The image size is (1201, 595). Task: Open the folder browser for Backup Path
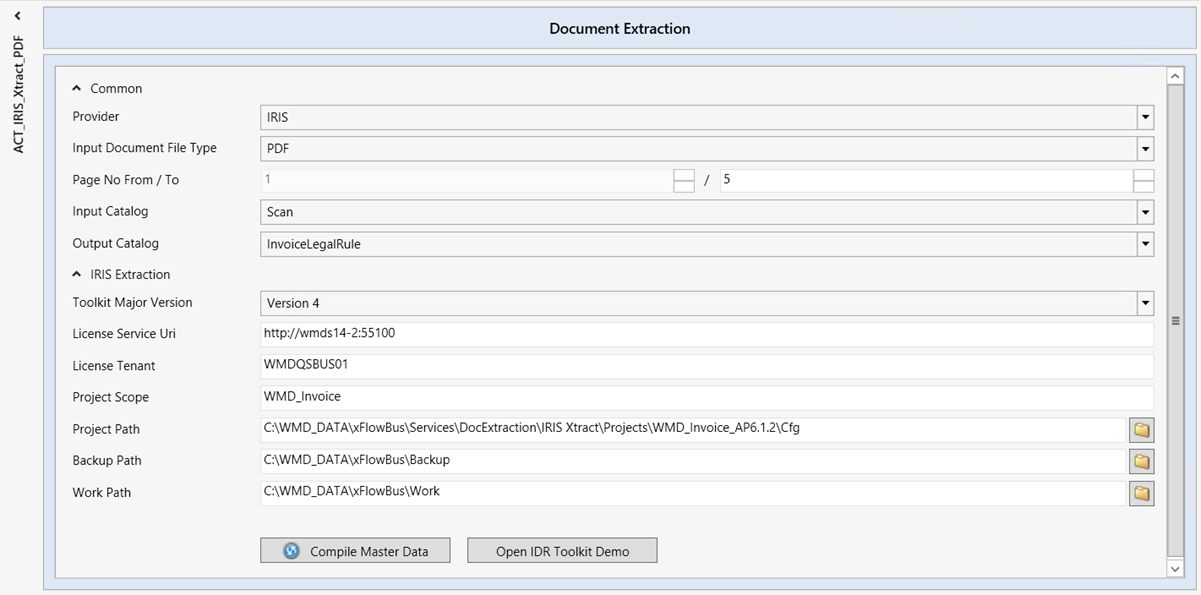coord(1141,461)
